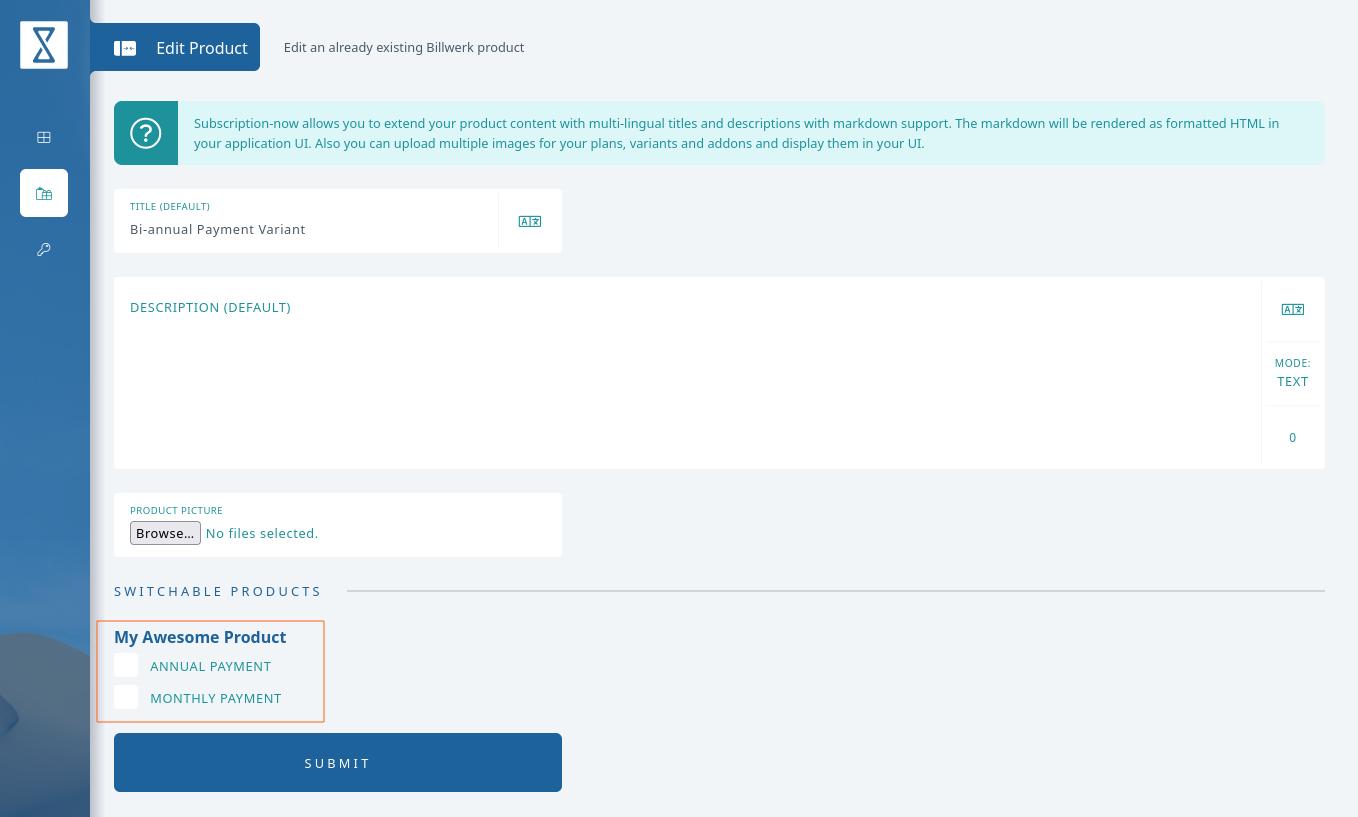Open the translation icon beside Title field
This screenshot has height=817, width=1358.
tap(530, 221)
